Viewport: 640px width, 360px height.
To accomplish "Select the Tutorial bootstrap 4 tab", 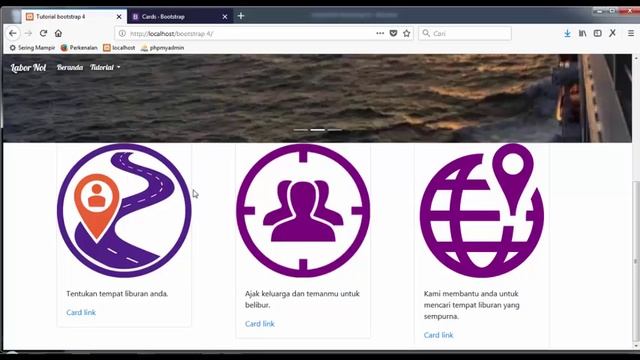I will pyautogui.click(x=74, y=17).
